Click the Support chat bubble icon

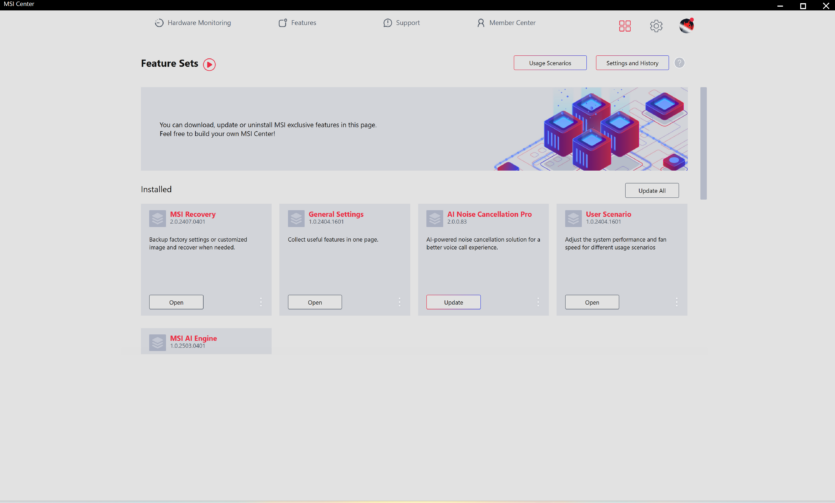[x=387, y=23]
